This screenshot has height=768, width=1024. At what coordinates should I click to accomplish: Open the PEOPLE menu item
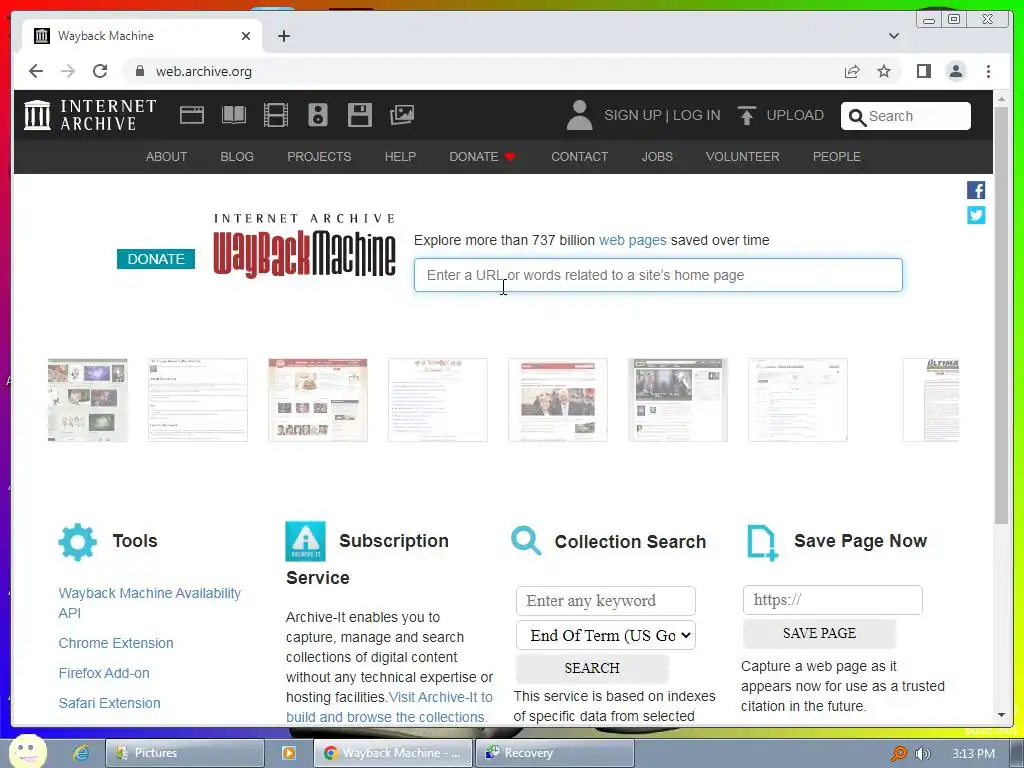[837, 157]
